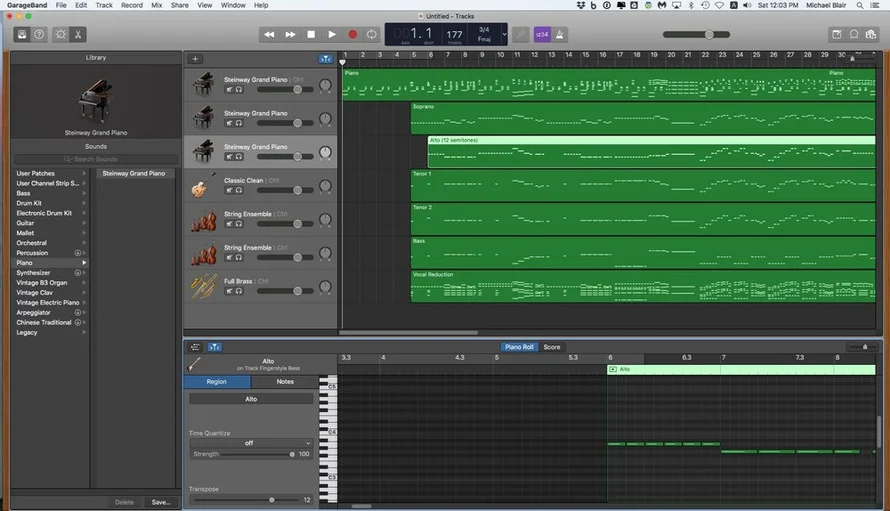Viewport: 890px width, 511px height.
Task: Click the Rewind transport button
Action: tap(269, 35)
